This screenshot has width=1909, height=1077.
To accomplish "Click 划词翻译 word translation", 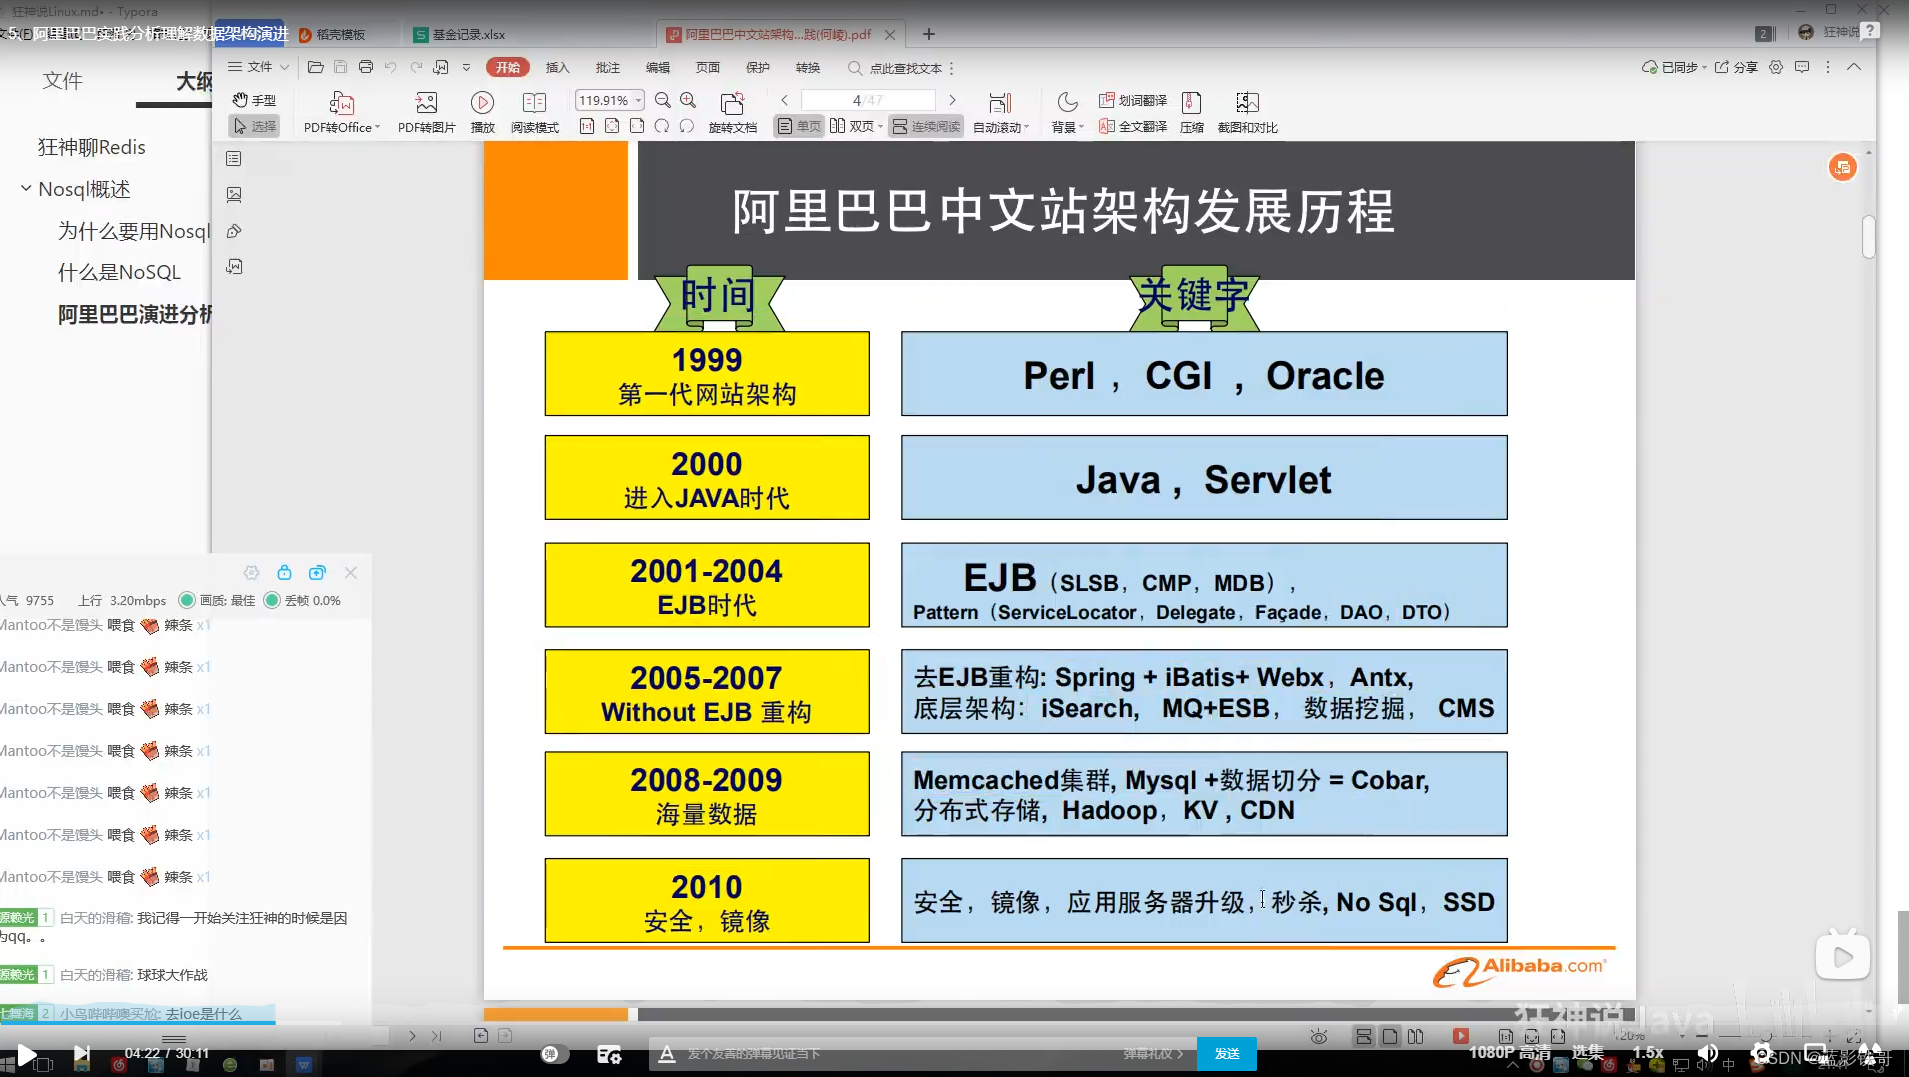I will tap(1133, 100).
